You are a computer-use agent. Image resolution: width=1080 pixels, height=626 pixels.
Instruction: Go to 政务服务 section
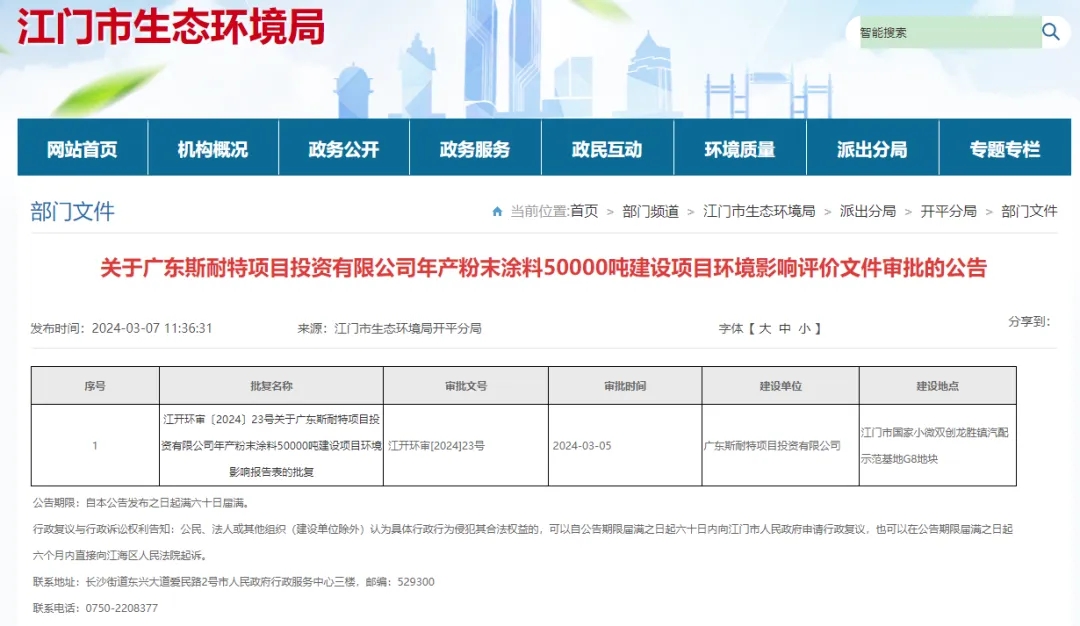(475, 149)
